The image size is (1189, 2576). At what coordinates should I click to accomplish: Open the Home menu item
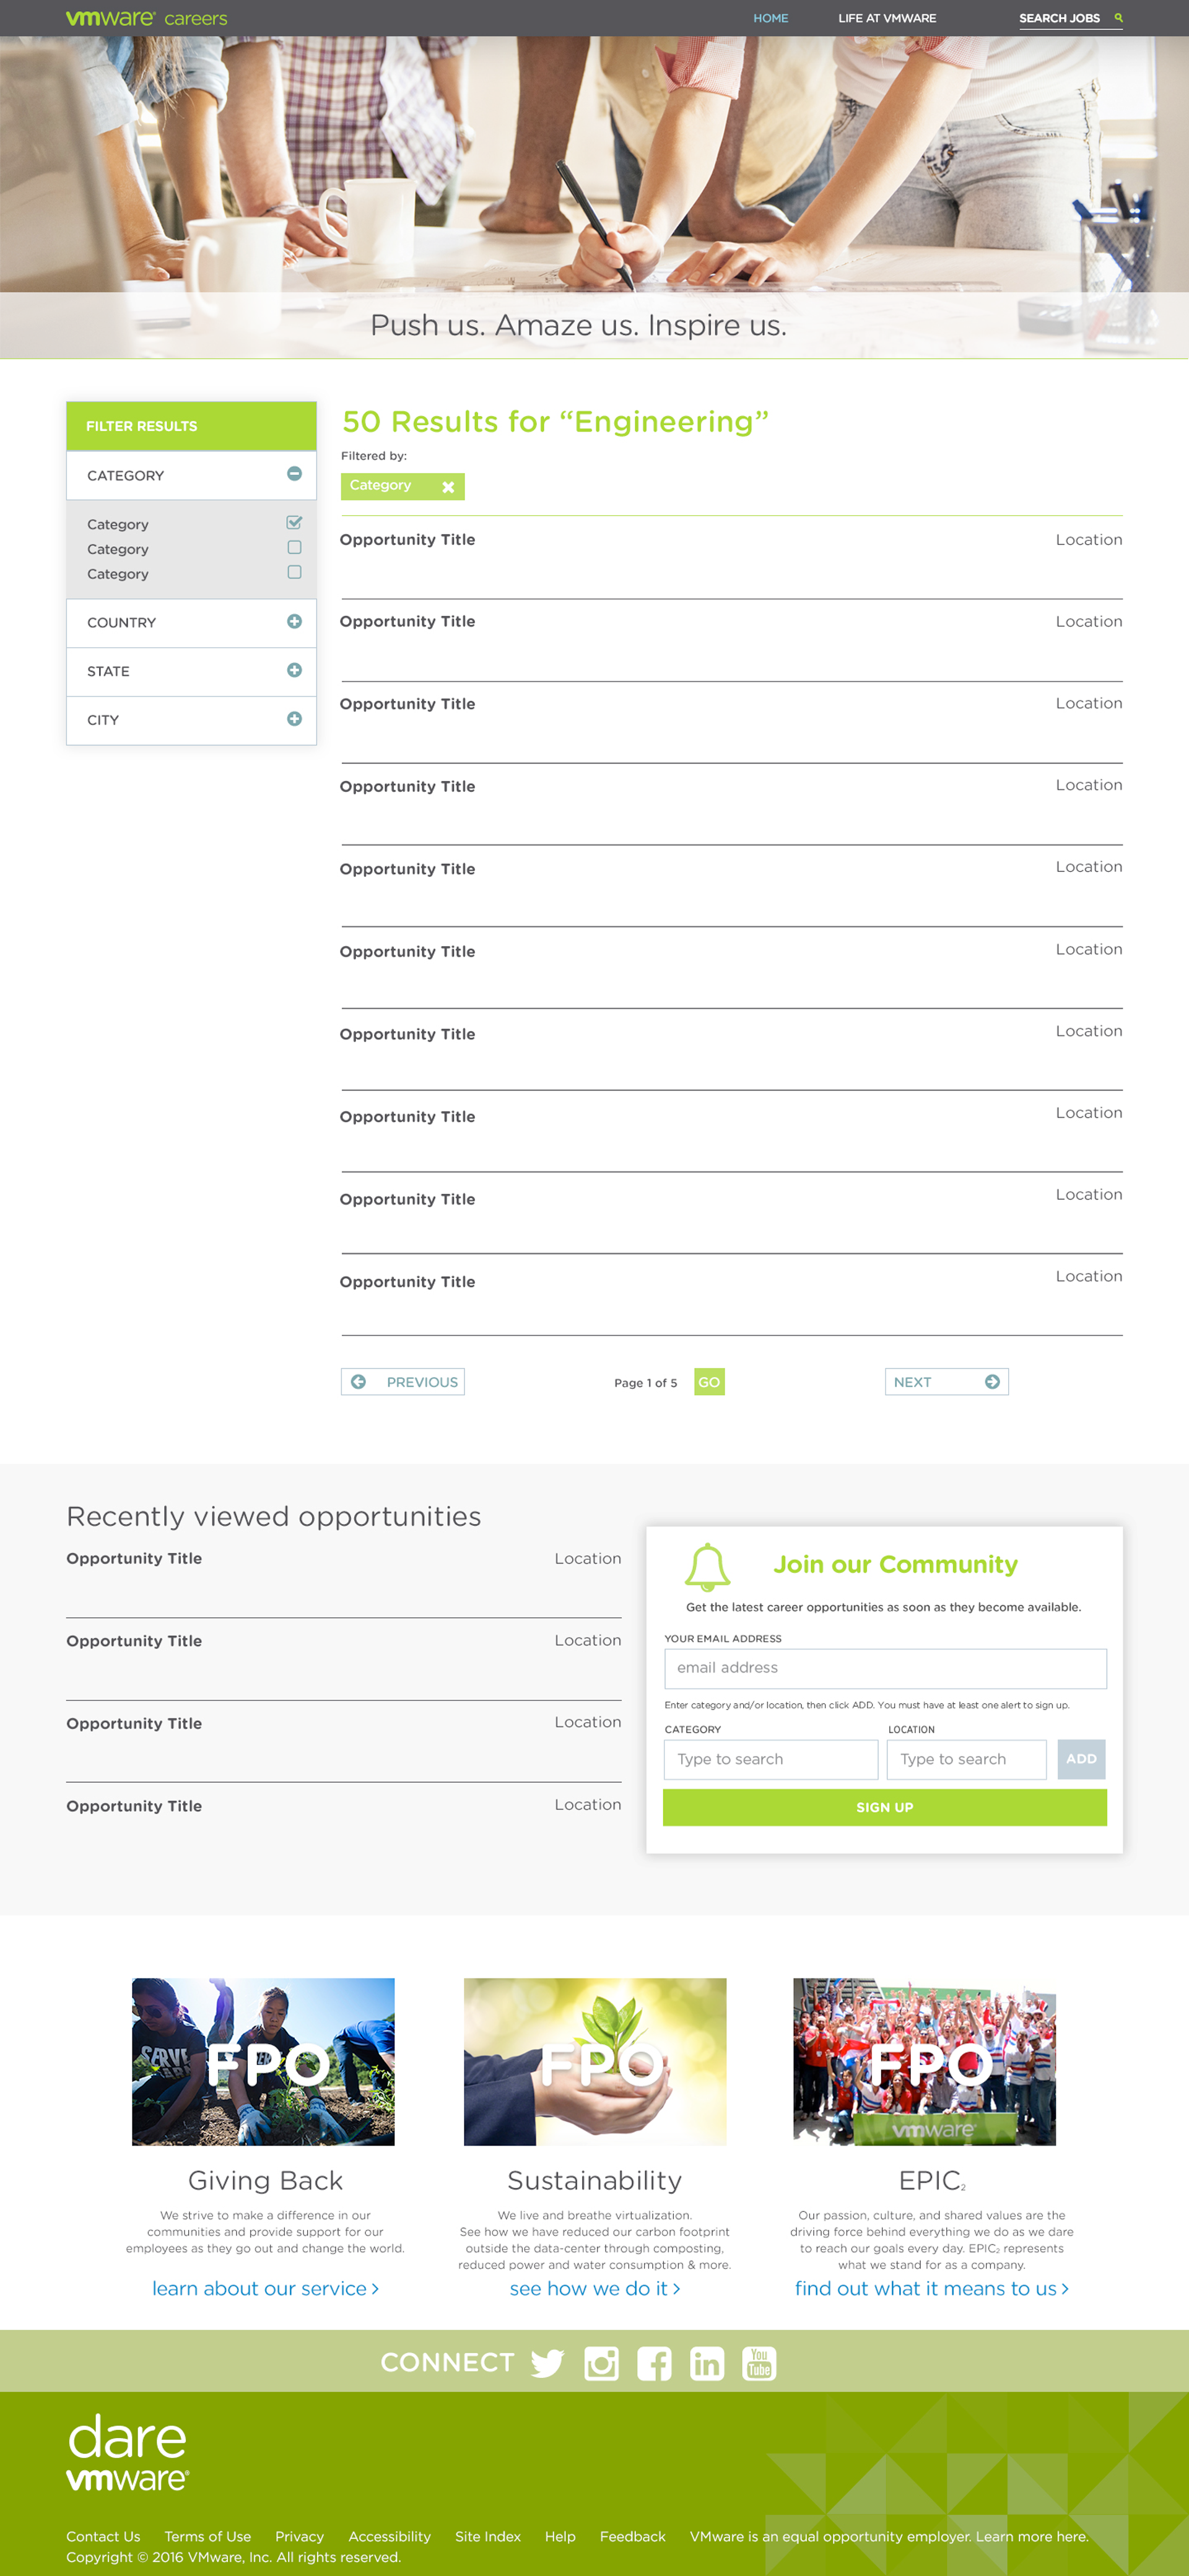click(770, 18)
